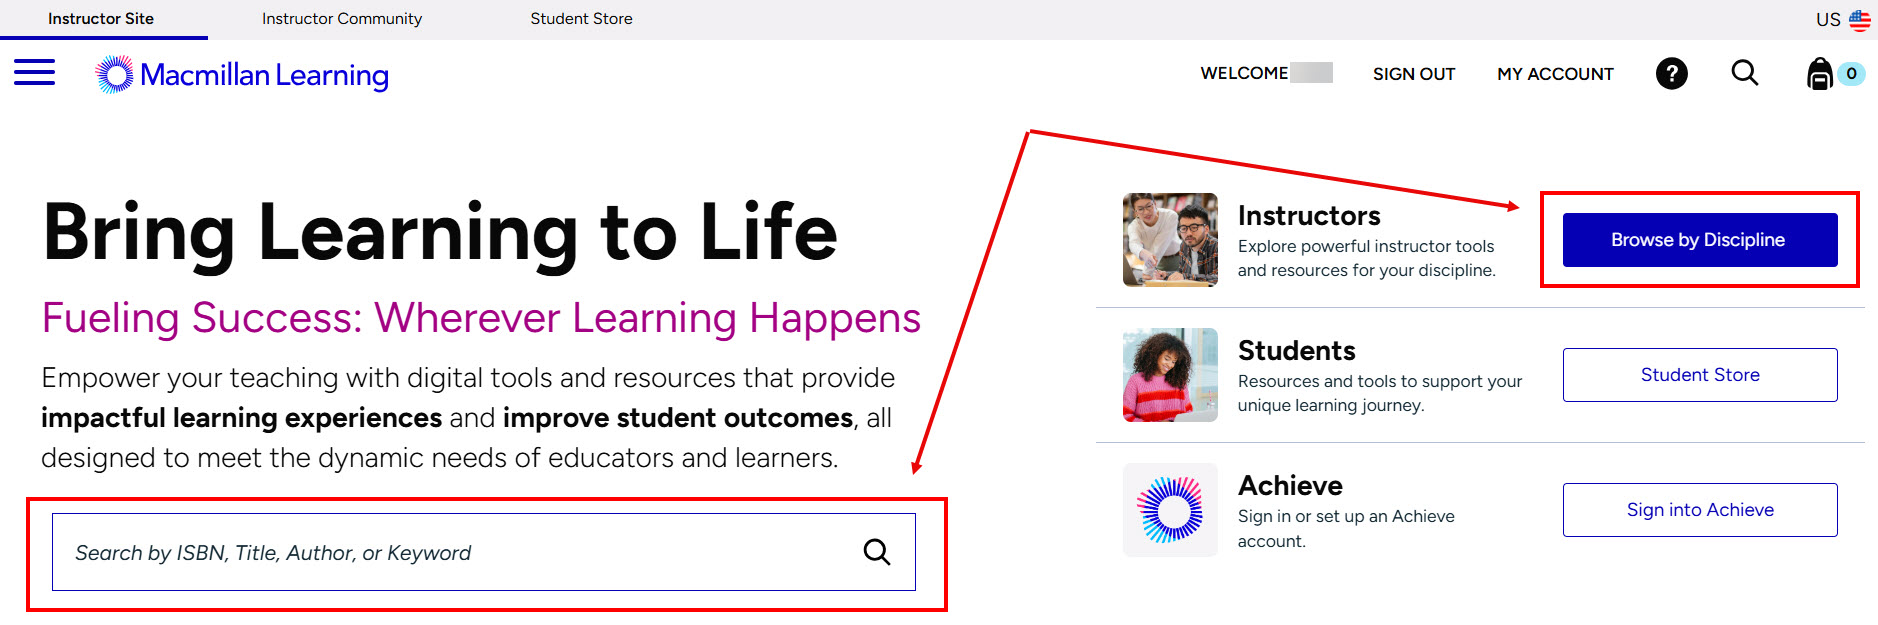Click the Students photo thumbnail
The width and height of the screenshot is (1878, 625).
click(x=1169, y=375)
